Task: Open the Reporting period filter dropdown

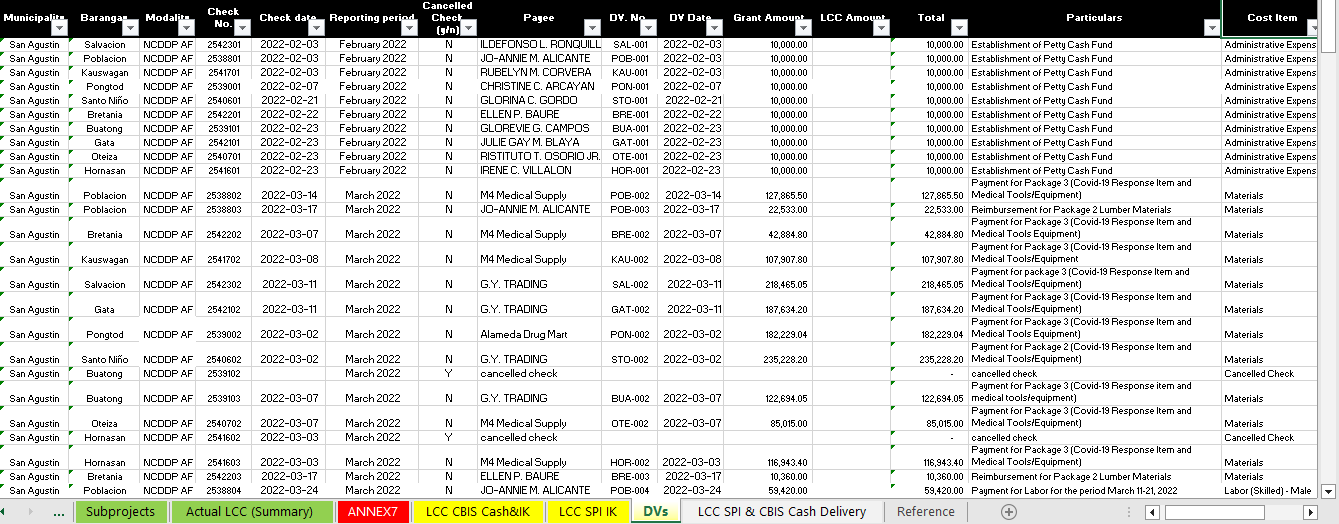Action: click(409, 29)
